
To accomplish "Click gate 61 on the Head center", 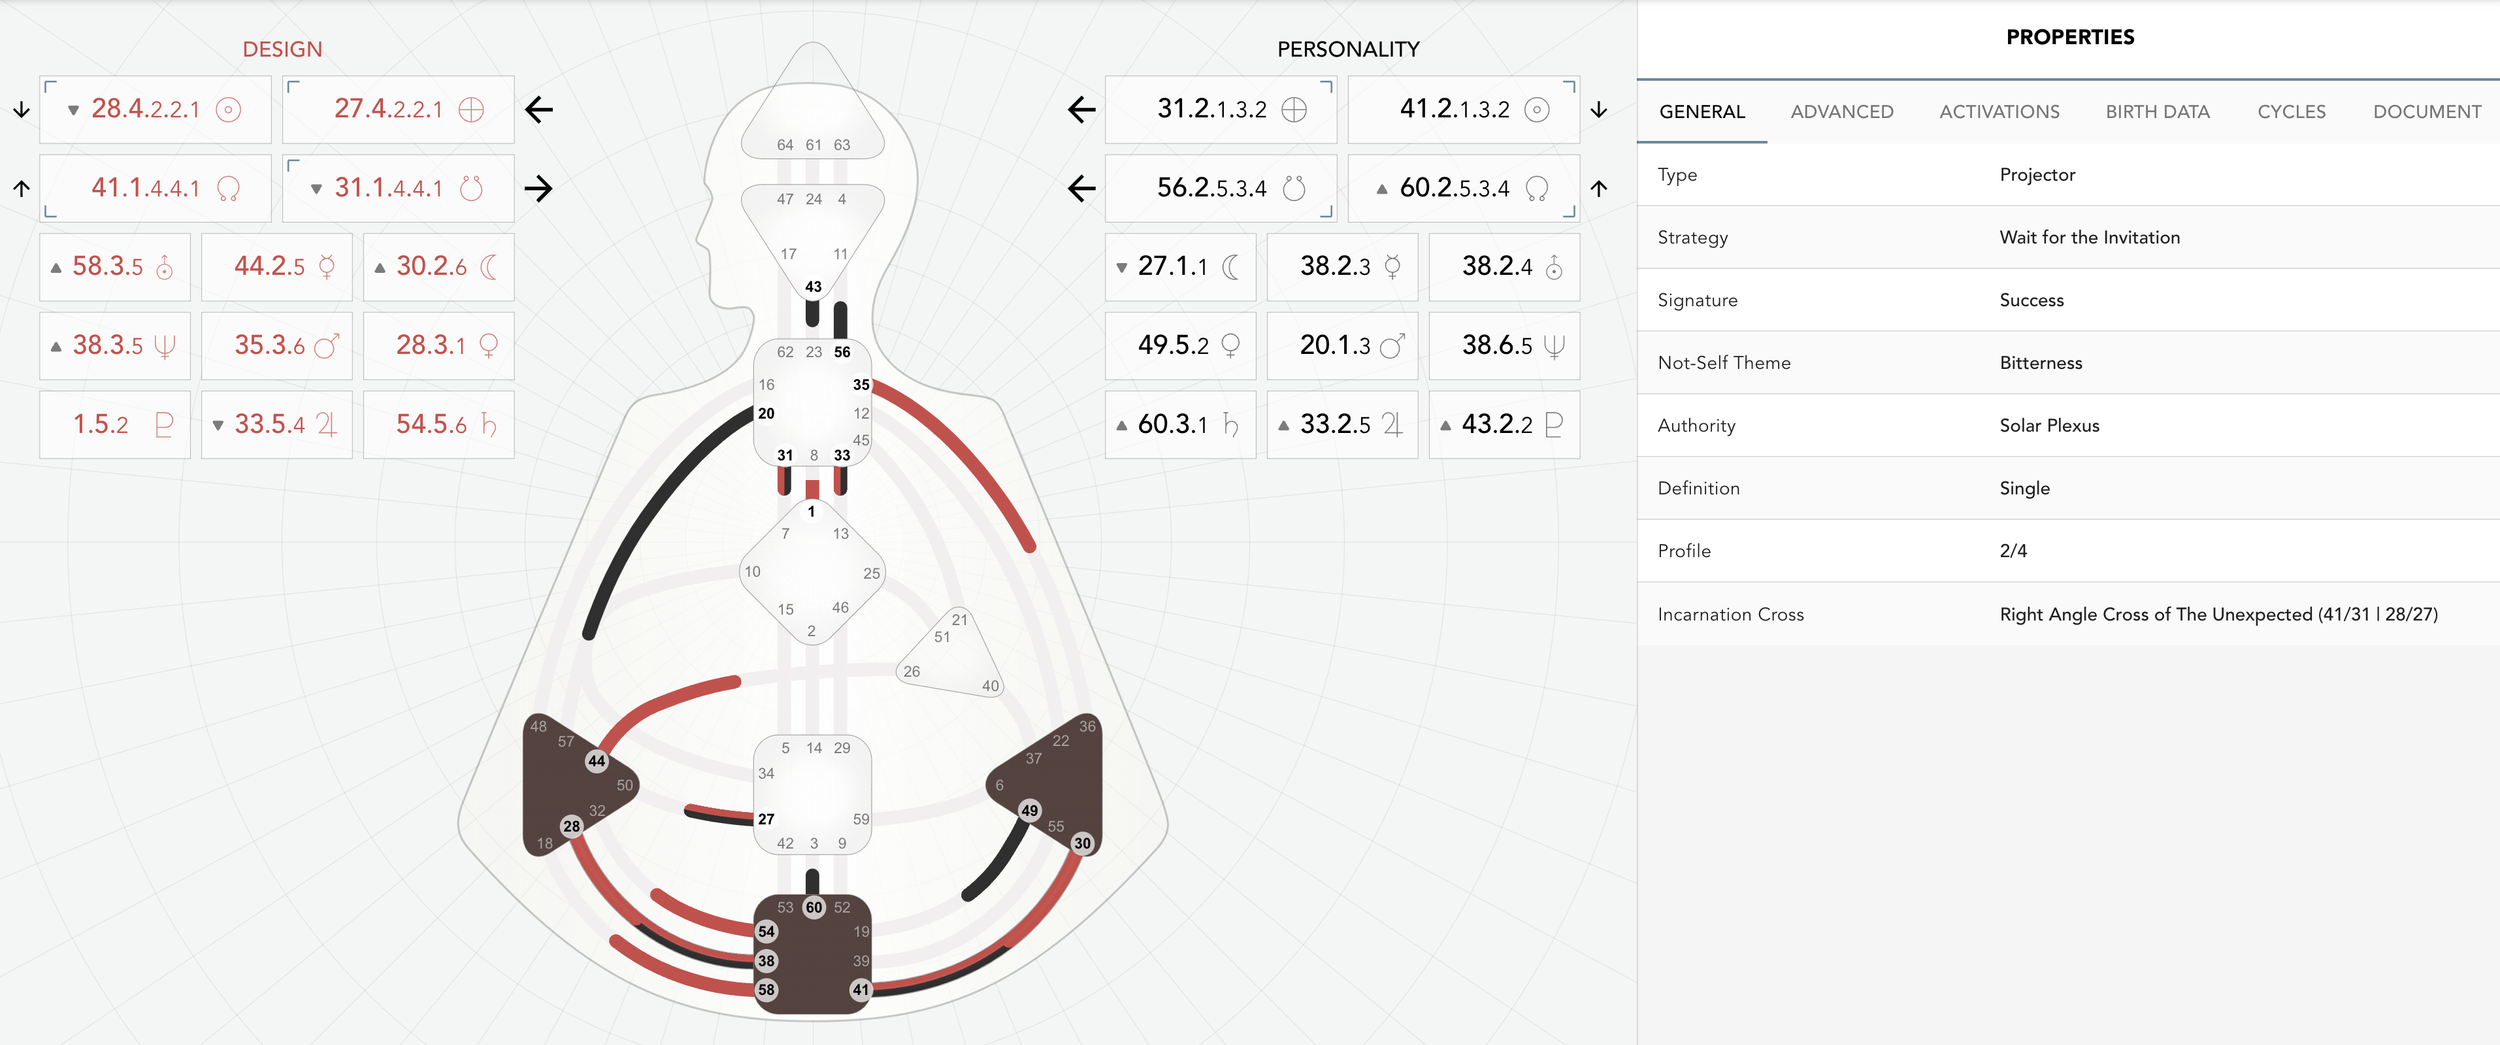I will pos(813,145).
